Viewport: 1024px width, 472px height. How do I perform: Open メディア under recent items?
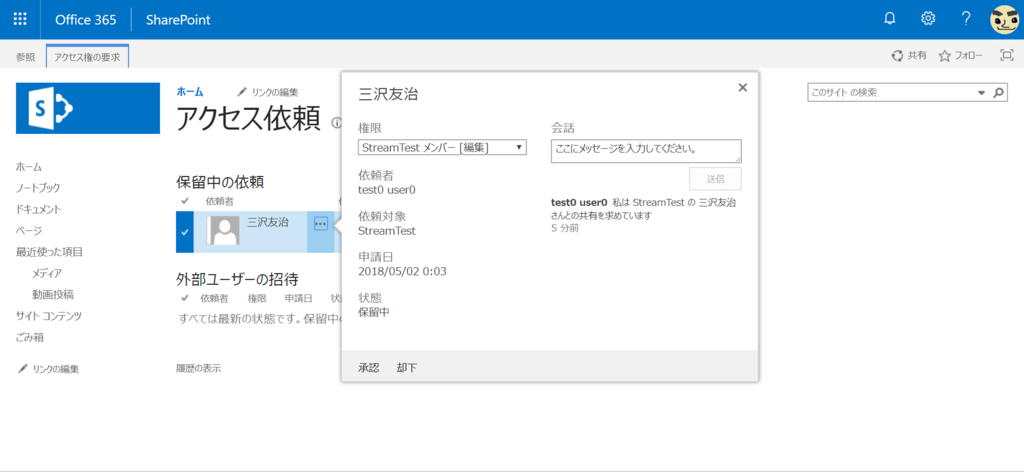(47, 274)
